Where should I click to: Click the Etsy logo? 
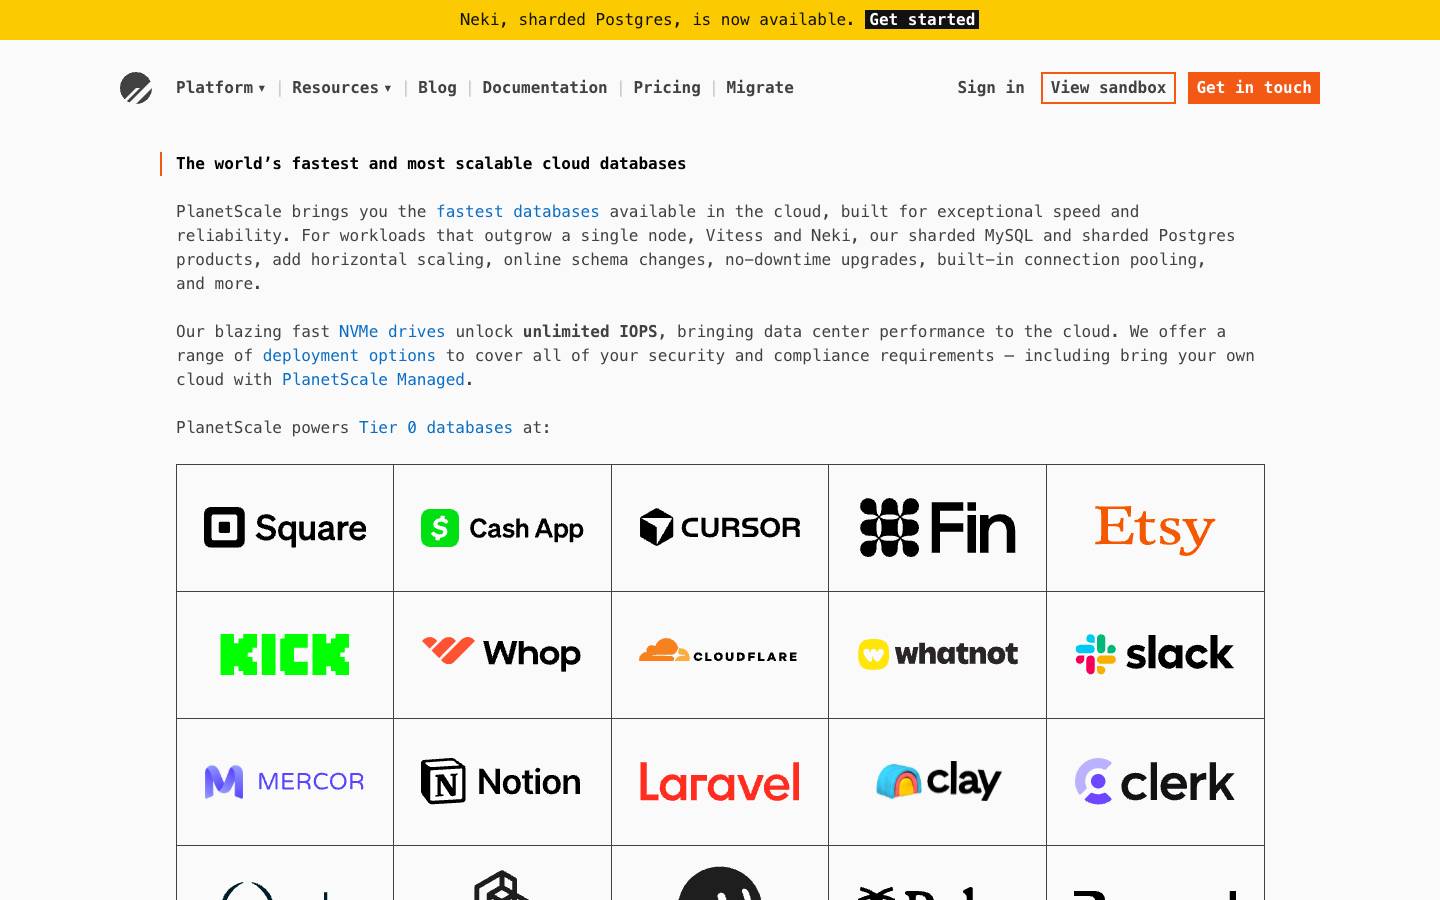1155,528
